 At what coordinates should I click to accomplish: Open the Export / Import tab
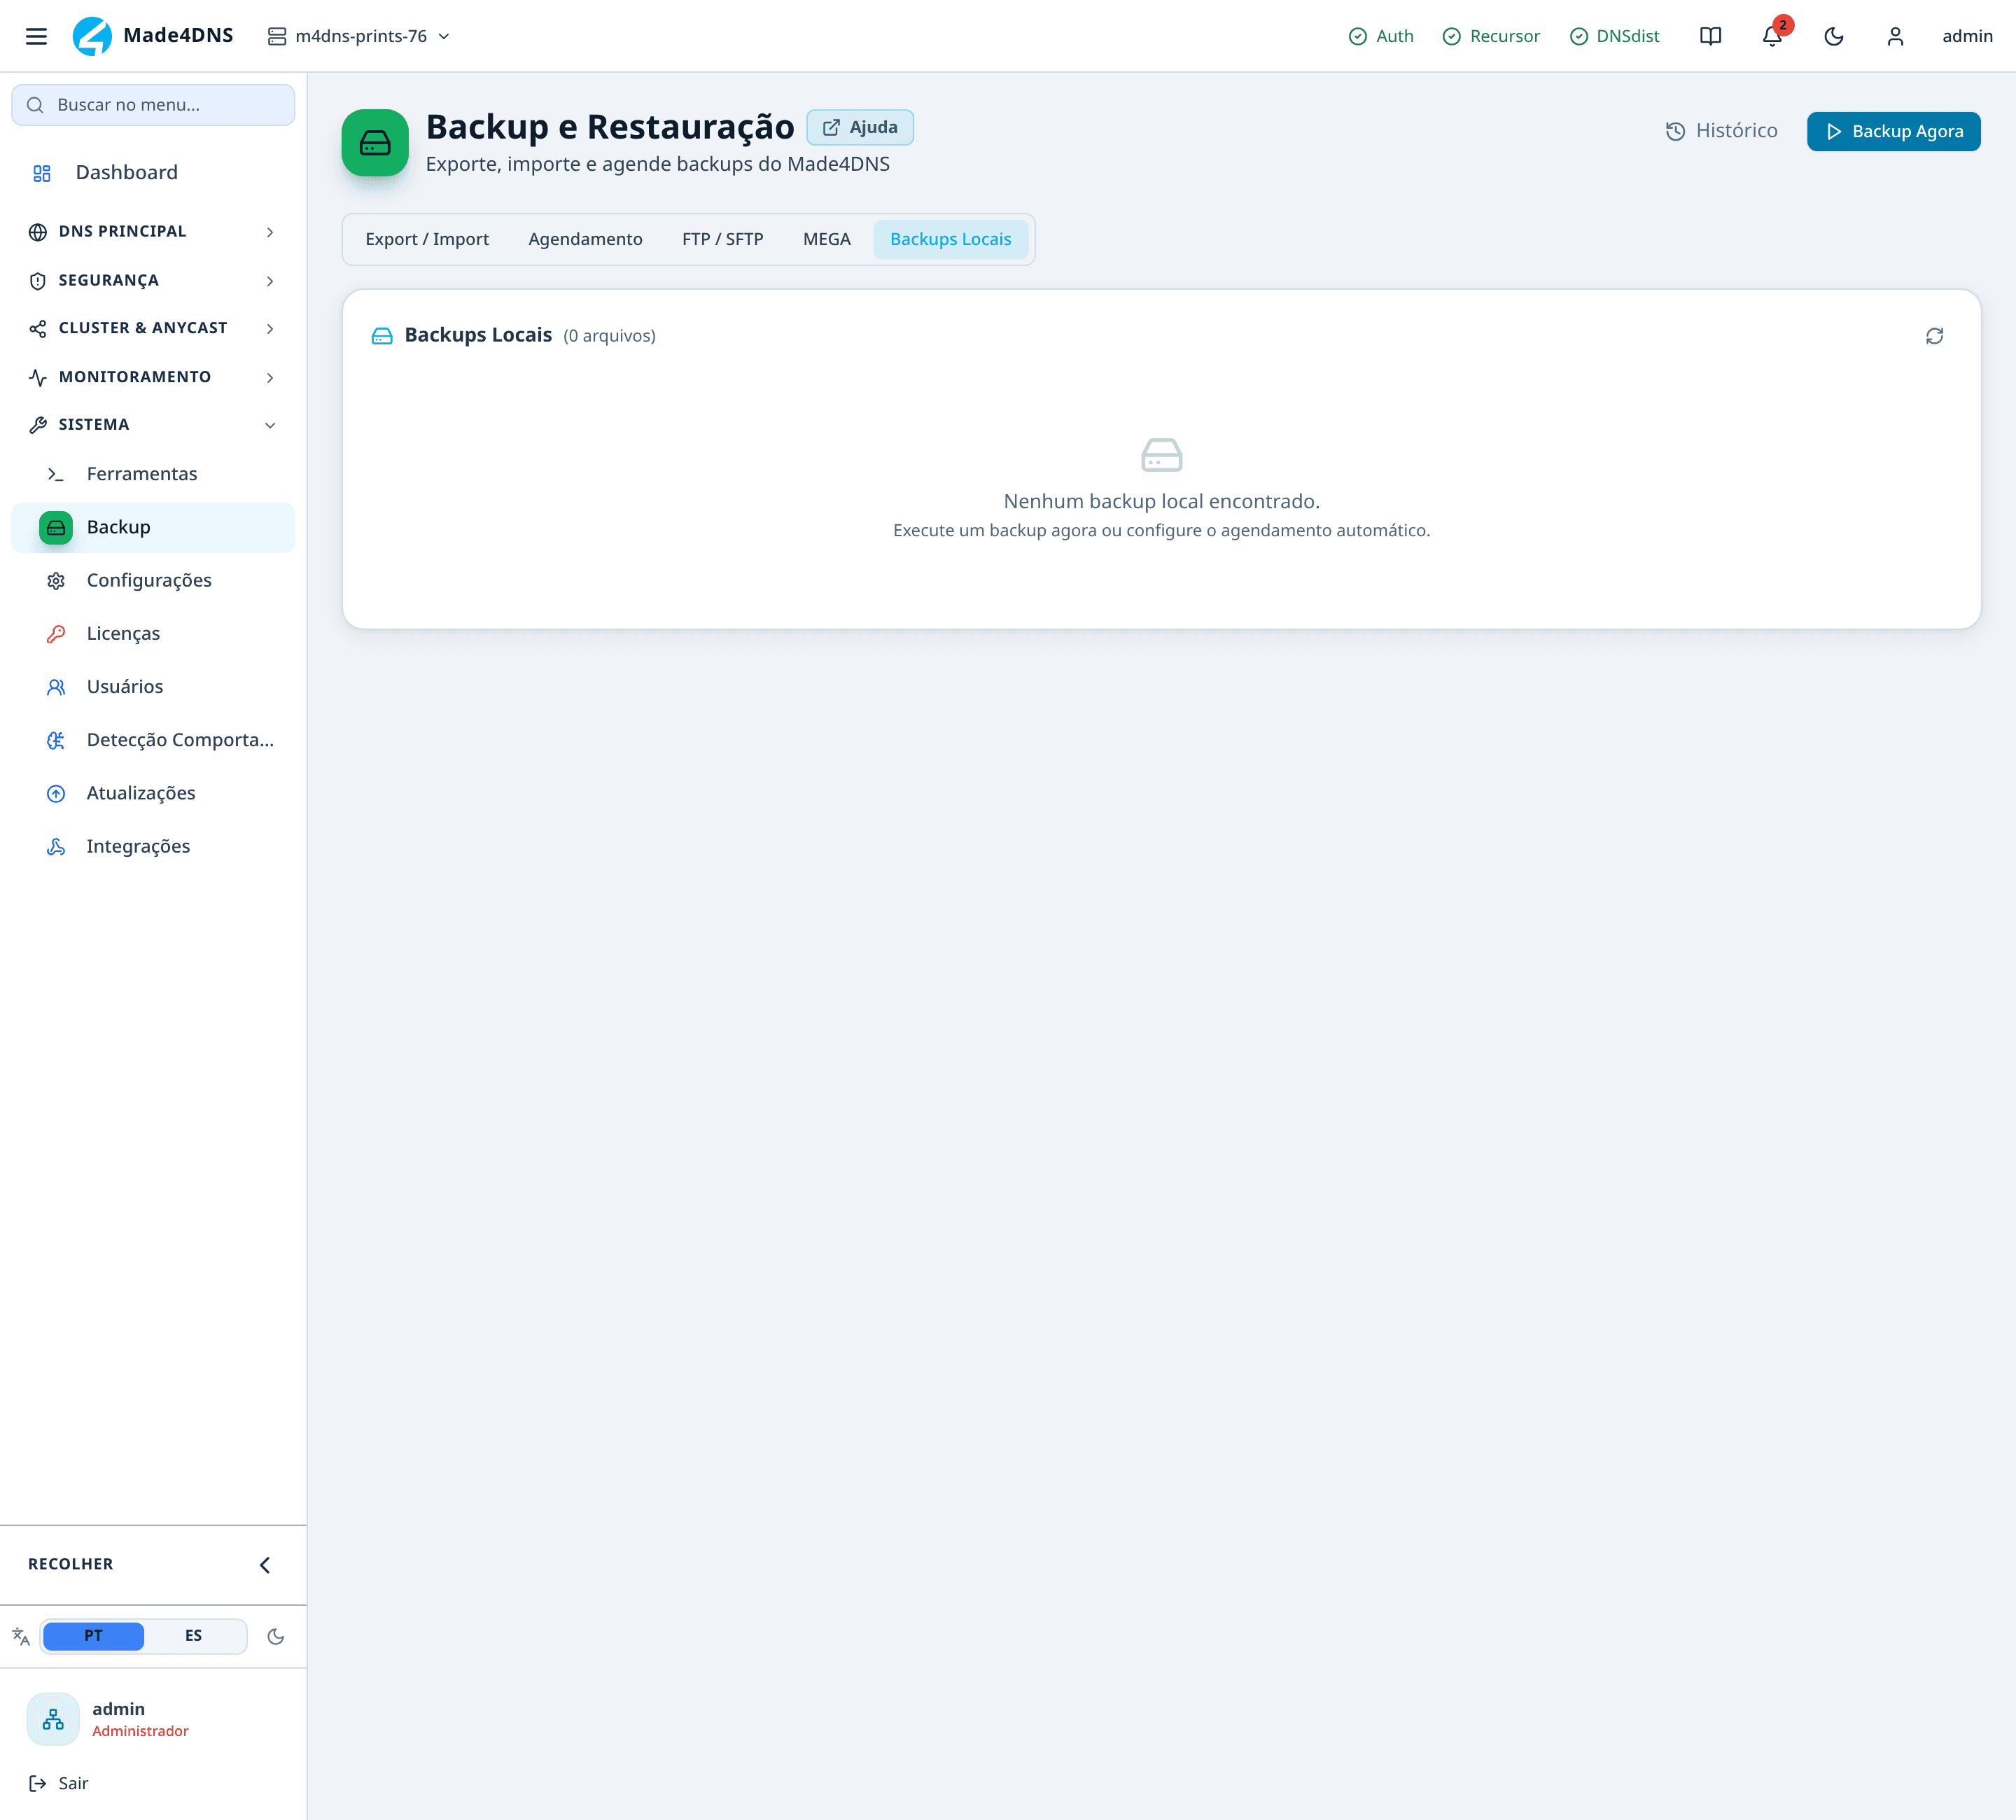(427, 239)
